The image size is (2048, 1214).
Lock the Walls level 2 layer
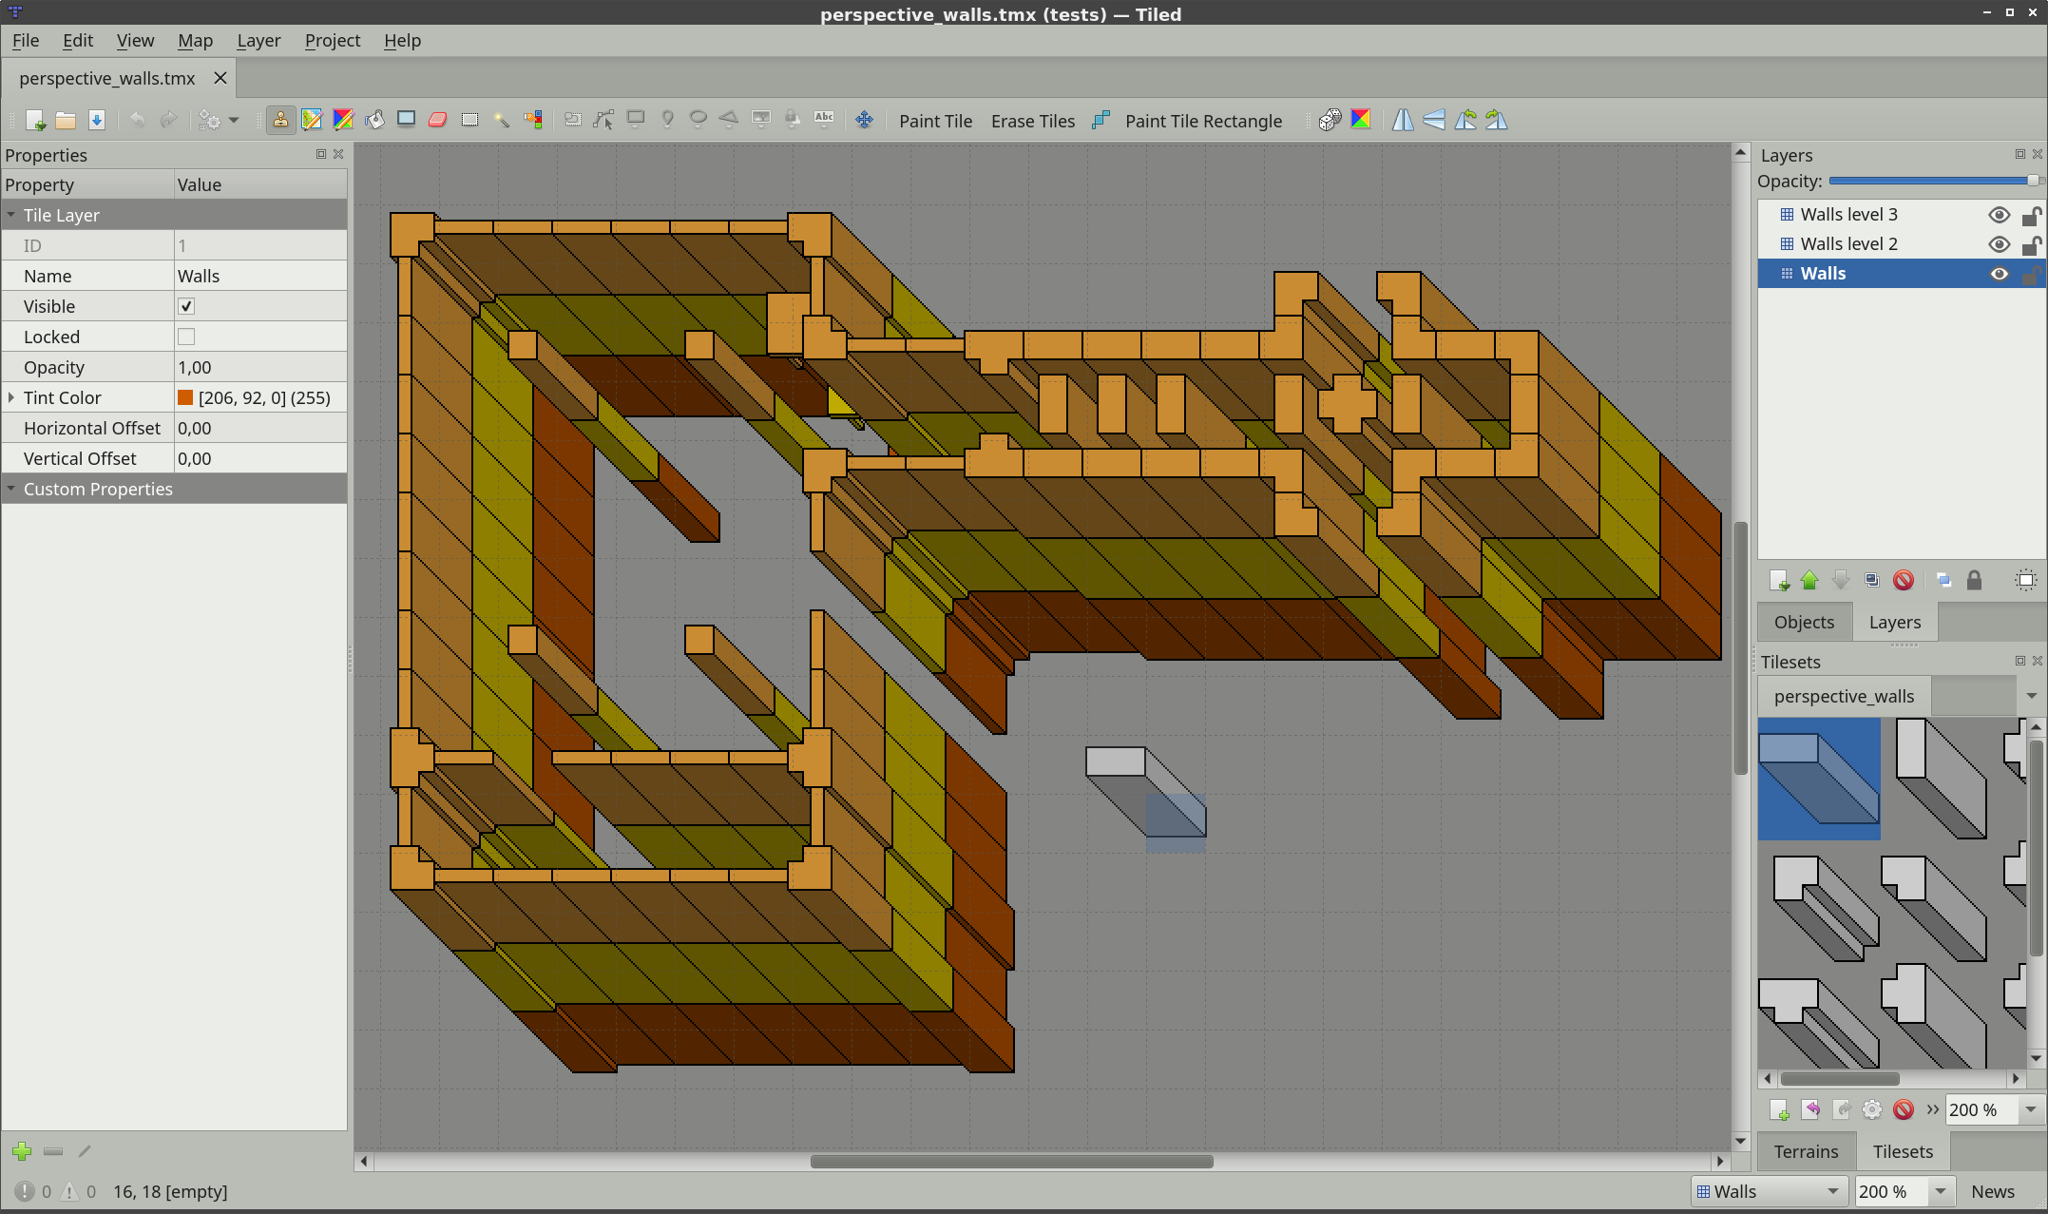(x=2031, y=245)
